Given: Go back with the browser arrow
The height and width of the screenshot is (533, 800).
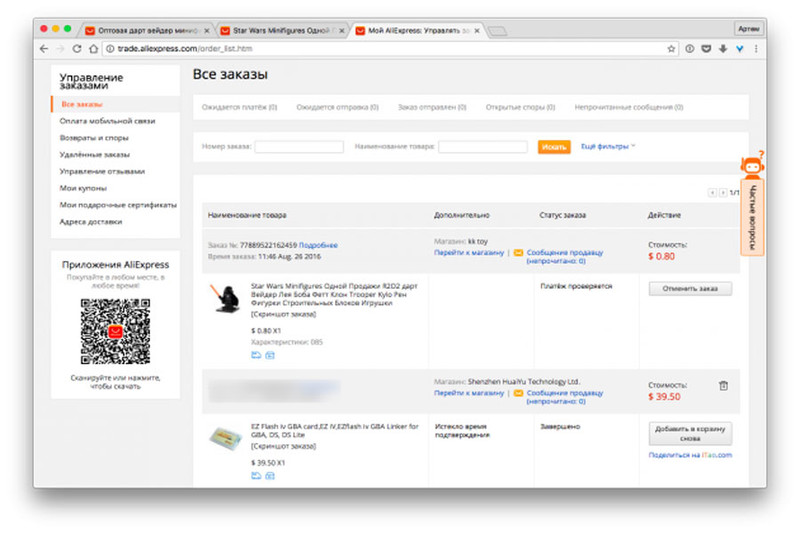Looking at the screenshot, I should click(x=44, y=48).
